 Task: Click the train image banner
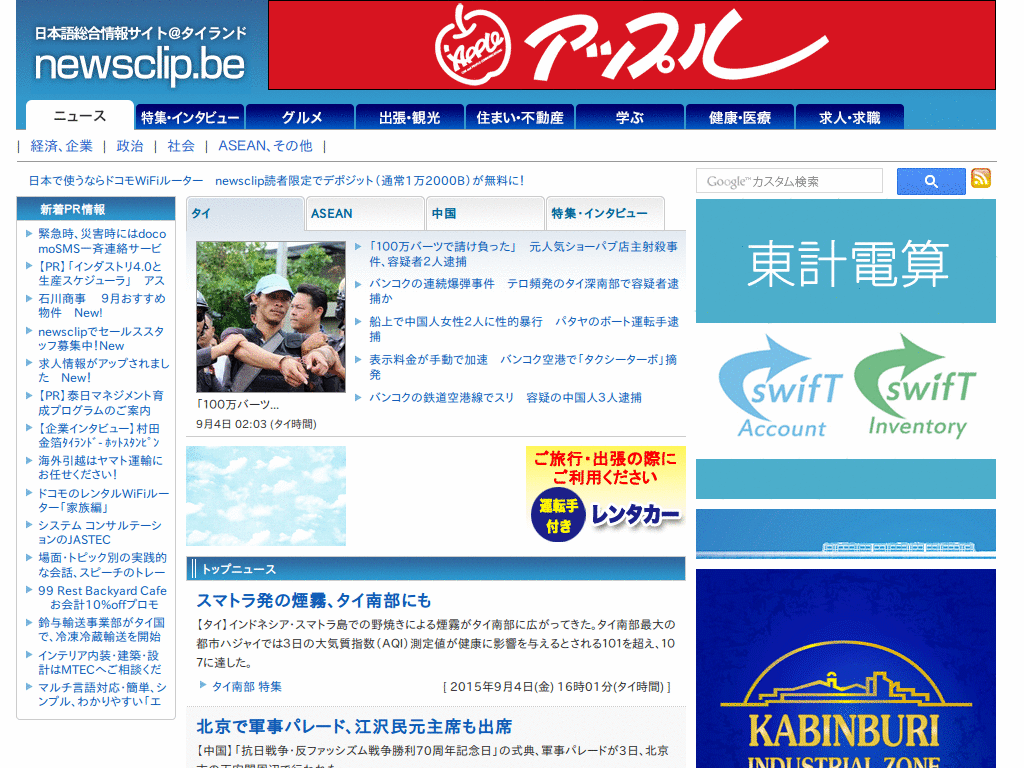846,534
